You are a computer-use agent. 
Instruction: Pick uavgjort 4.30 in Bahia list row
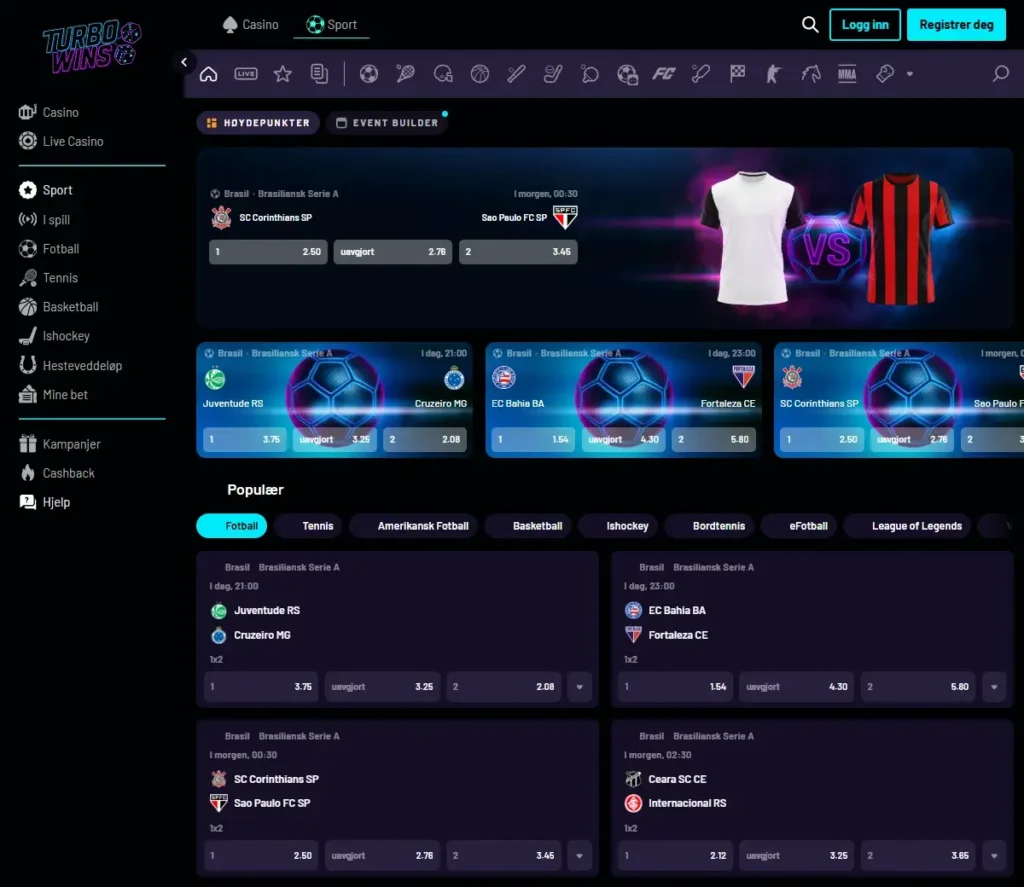pyautogui.click(x=796, y=687)
